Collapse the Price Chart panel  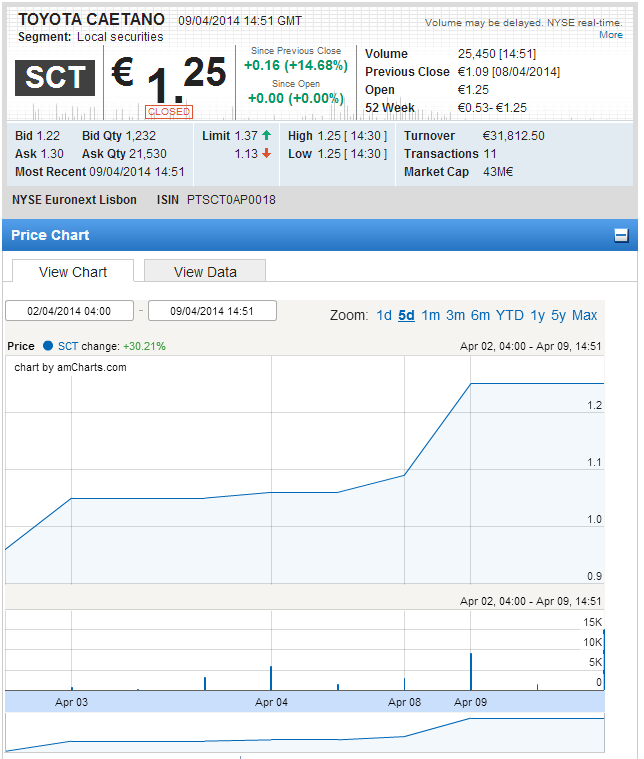click(621, 235)
